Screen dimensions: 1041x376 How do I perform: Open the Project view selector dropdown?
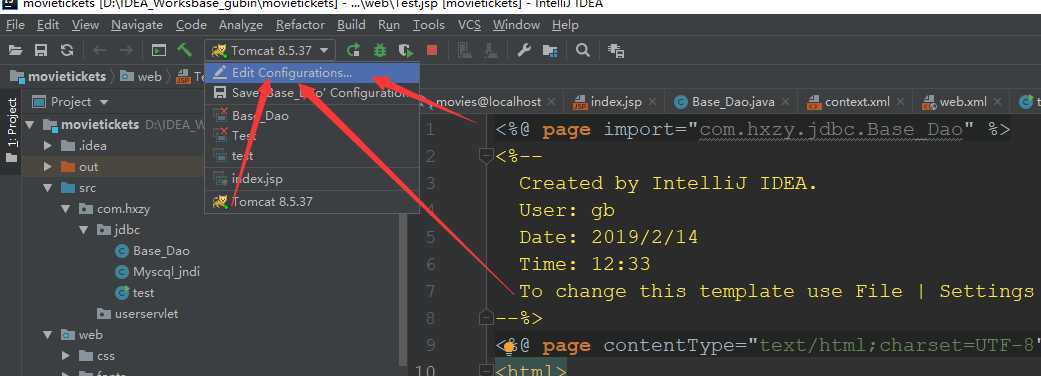tap(71, 102)
